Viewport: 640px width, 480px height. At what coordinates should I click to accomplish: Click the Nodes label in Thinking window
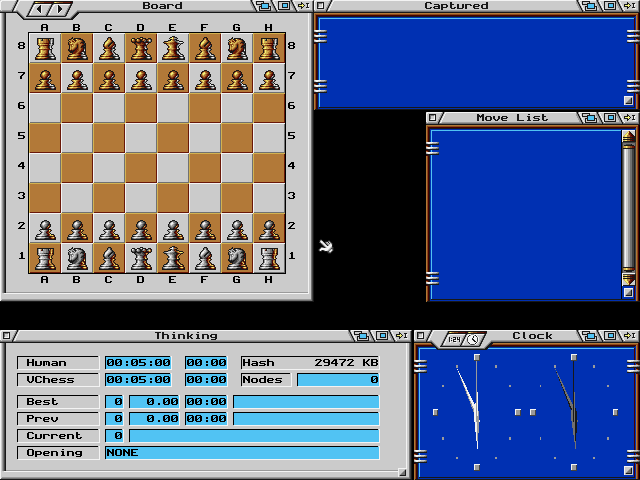click(x=266, y=380)
